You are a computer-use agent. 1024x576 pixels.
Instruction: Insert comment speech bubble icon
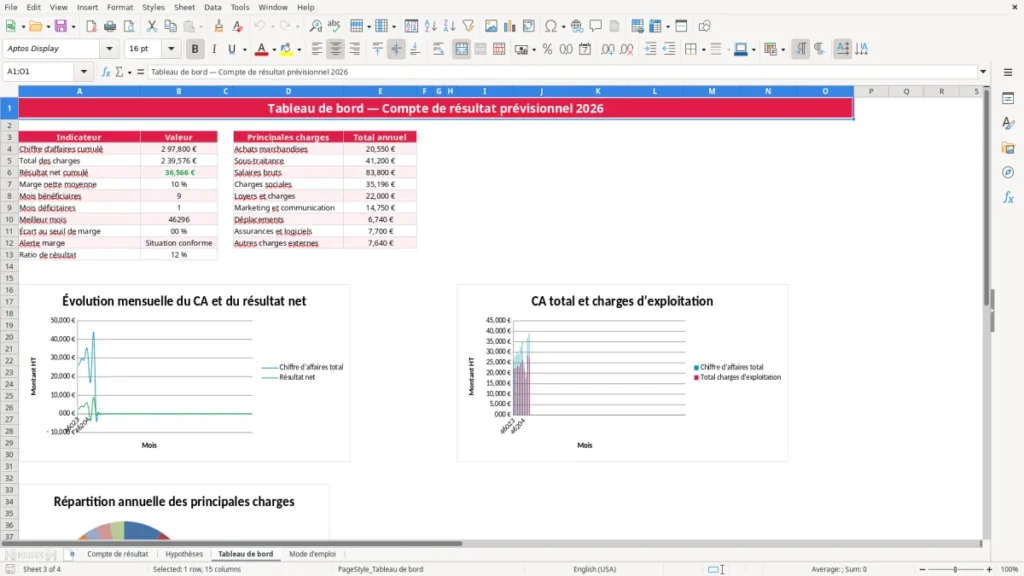pyautogui.click(x=596, y=26)
